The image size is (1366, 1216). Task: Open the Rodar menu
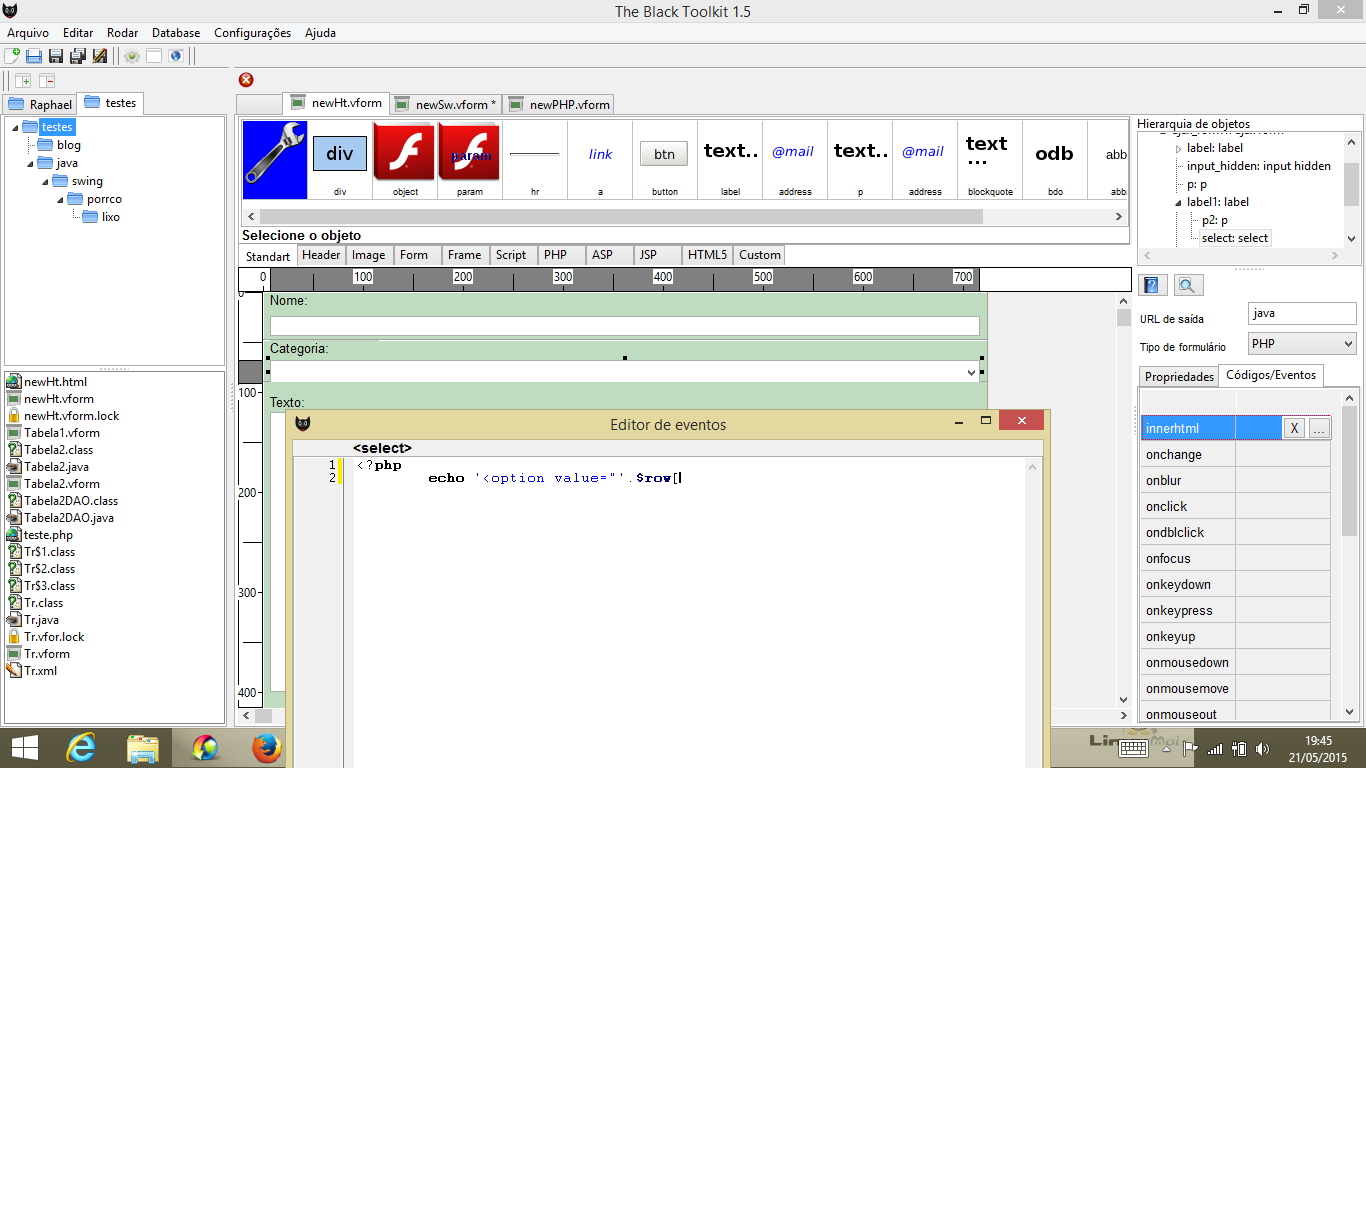click(122, 33)
